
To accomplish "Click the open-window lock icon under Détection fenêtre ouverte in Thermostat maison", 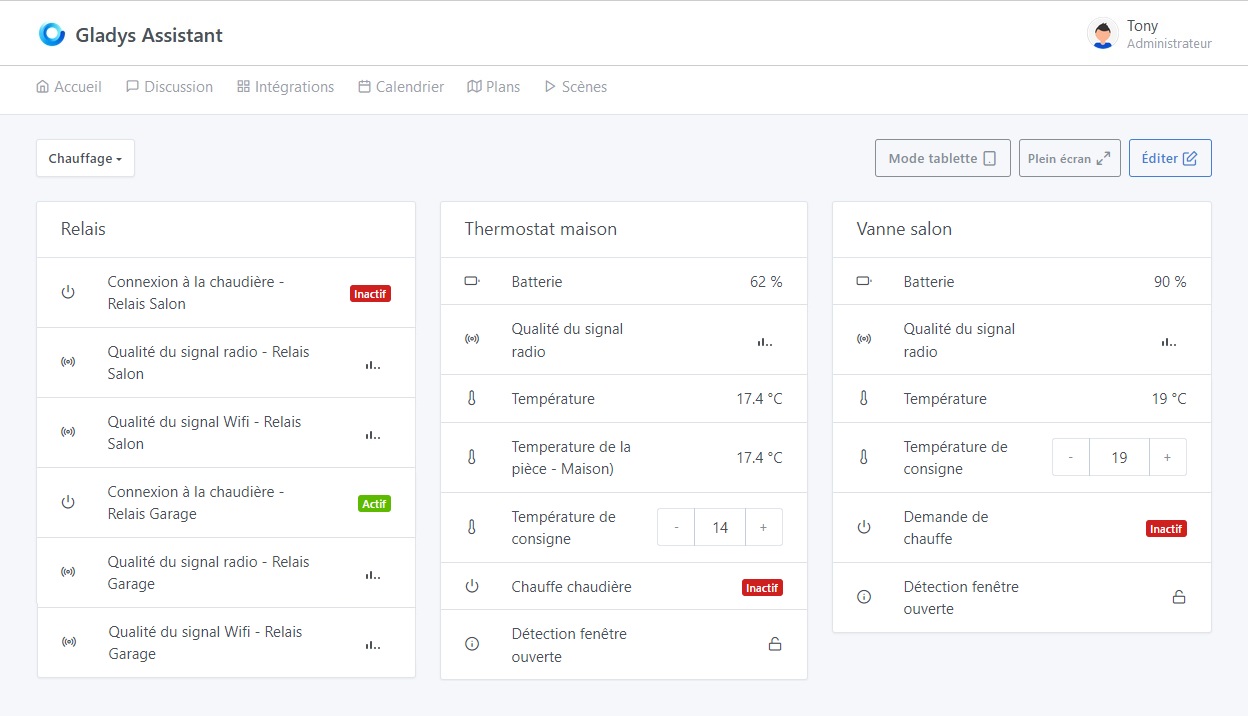I will click(x=775, y=644).
